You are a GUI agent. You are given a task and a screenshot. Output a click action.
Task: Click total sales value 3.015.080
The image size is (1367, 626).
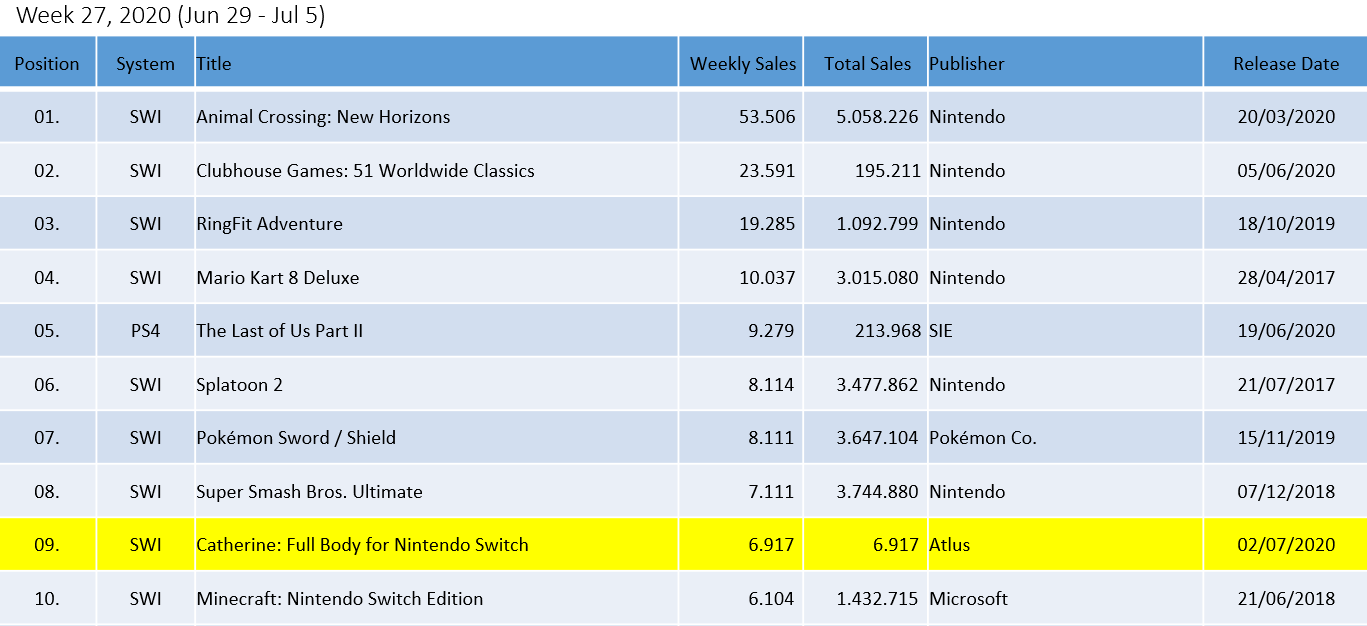(x=878, y=278)
